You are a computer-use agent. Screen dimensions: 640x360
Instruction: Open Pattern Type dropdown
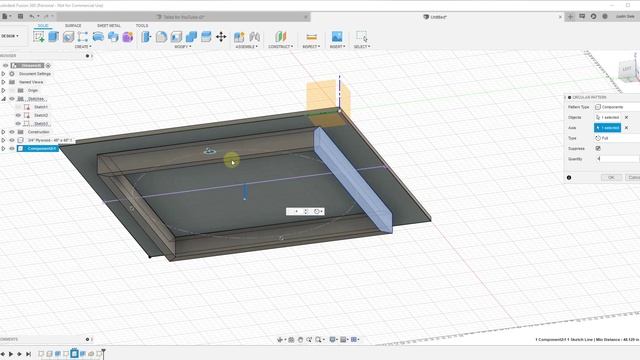pyautogui.click(x=617, y=107)
